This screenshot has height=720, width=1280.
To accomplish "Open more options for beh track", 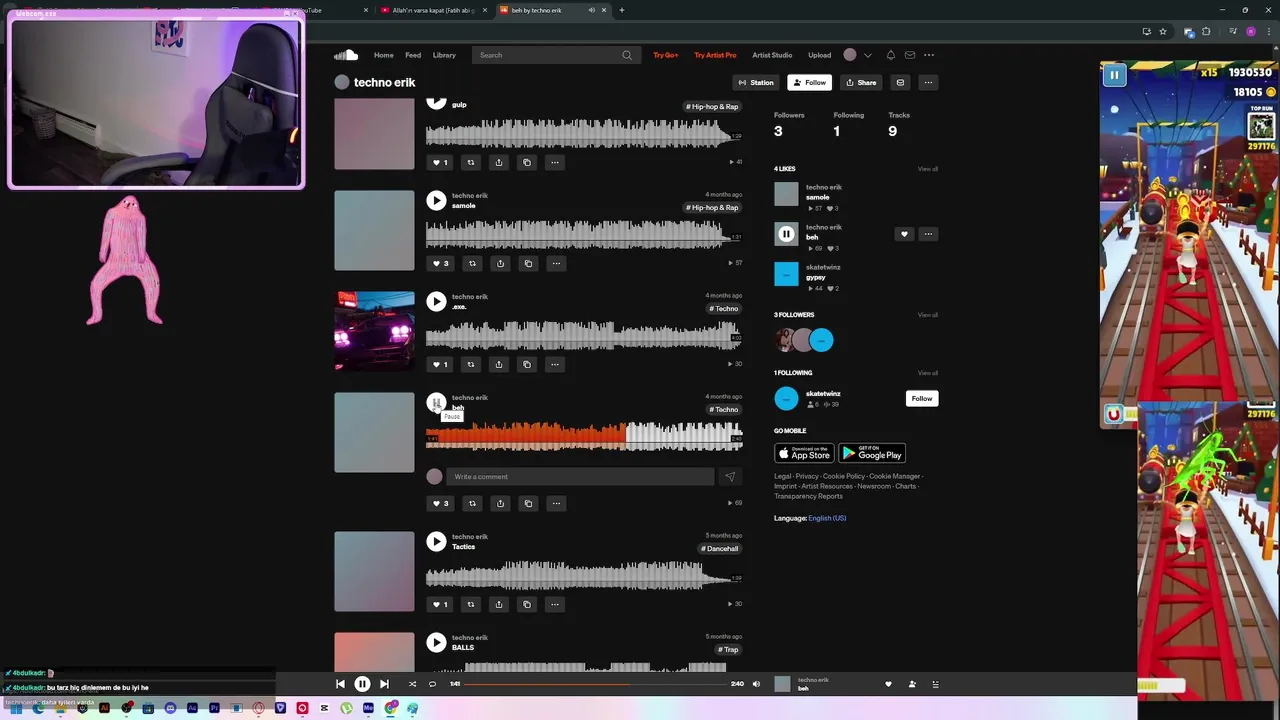I will (x=556, y=503).
